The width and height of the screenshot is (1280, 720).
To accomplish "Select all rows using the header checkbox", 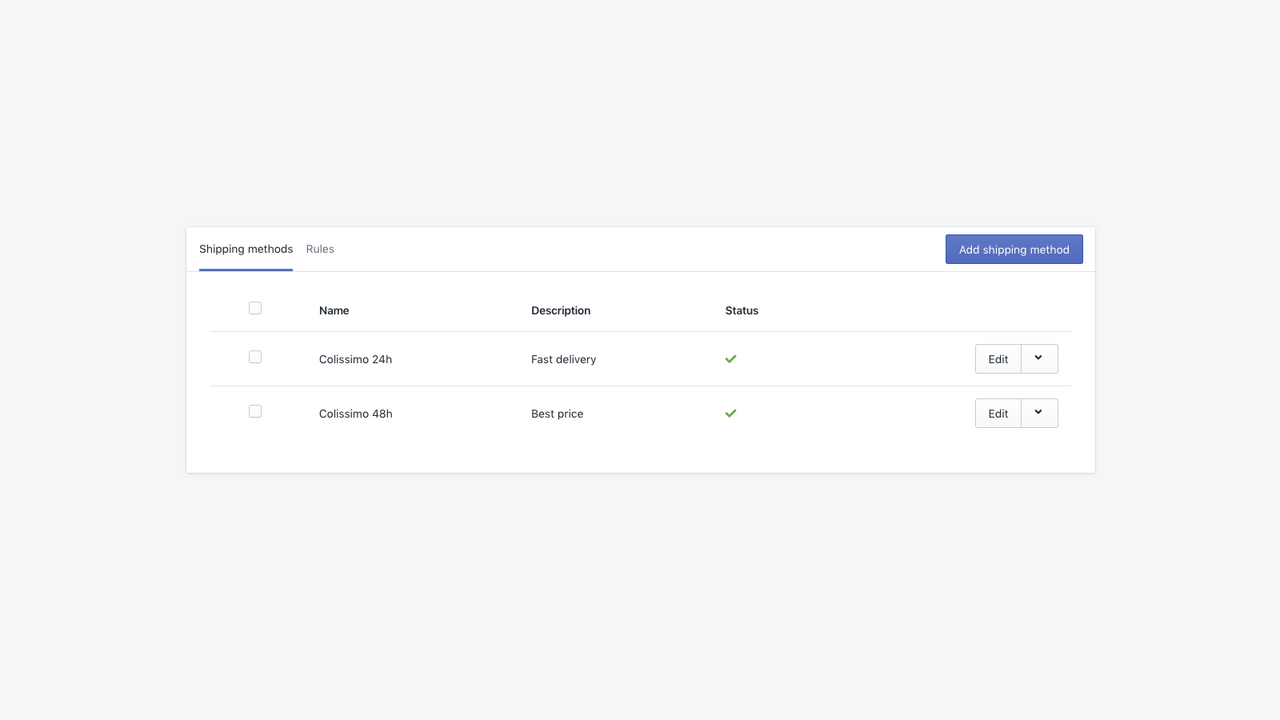I will 255,307.
